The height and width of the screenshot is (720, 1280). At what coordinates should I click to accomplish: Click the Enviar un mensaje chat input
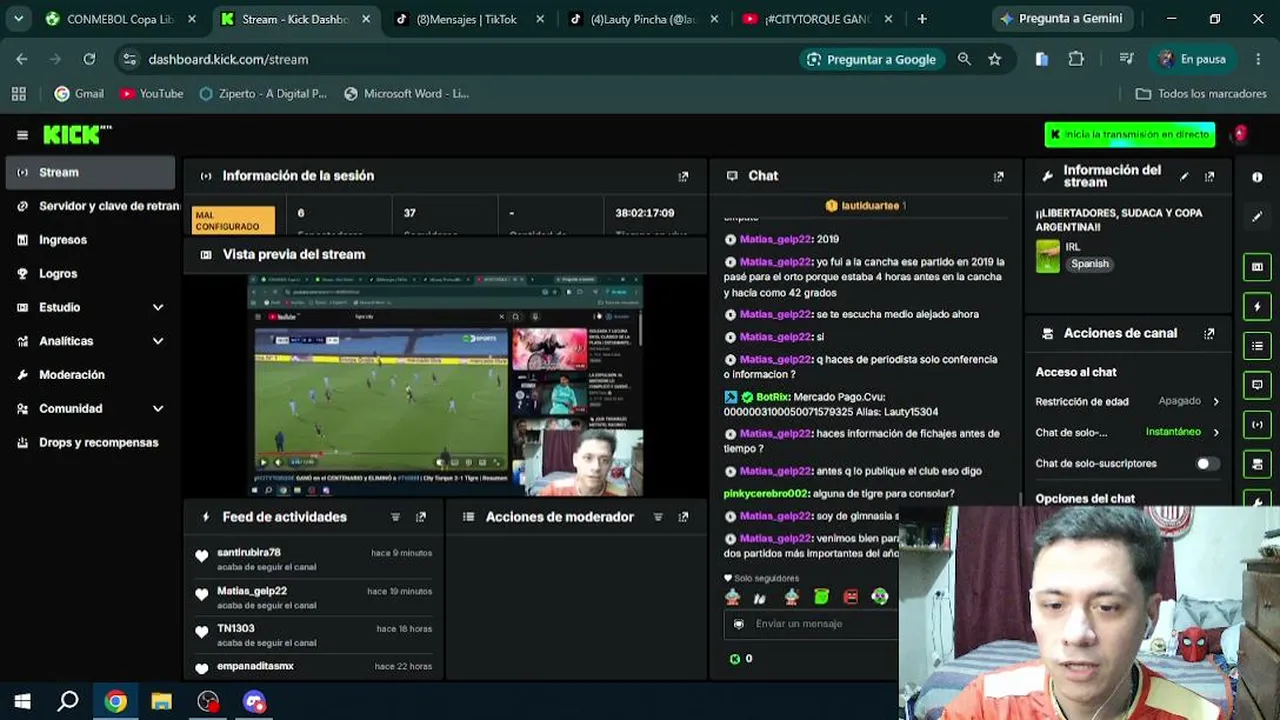(812, 624)
